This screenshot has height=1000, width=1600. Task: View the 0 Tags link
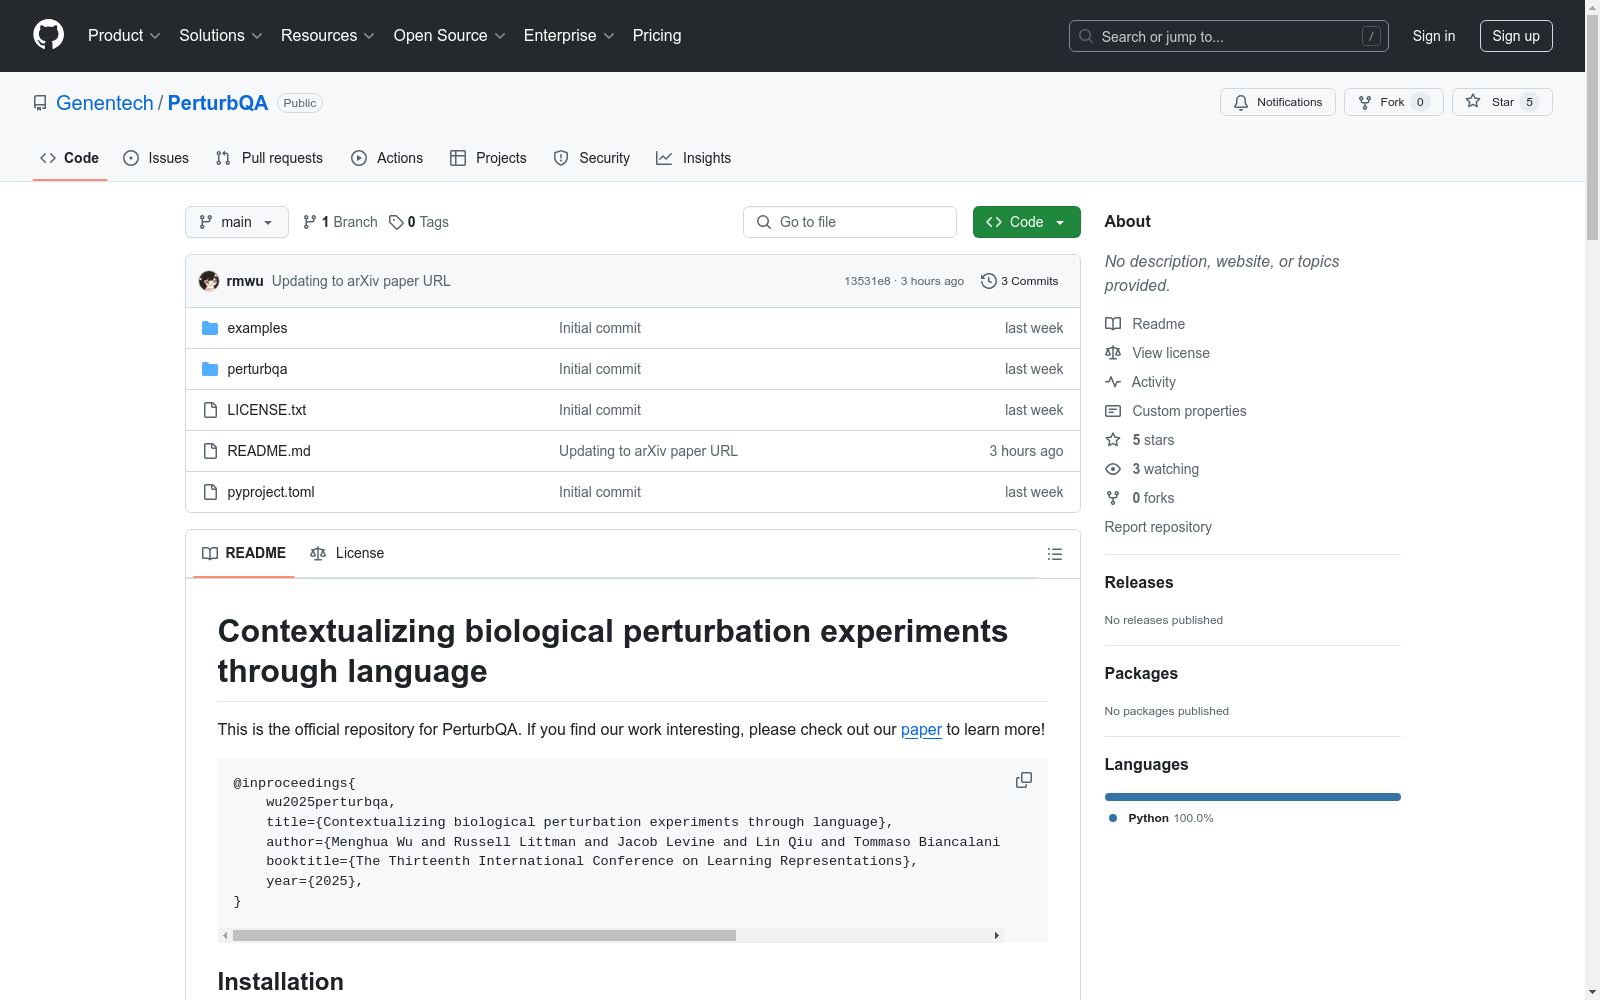pyautogui.click(x=419, y=222)
